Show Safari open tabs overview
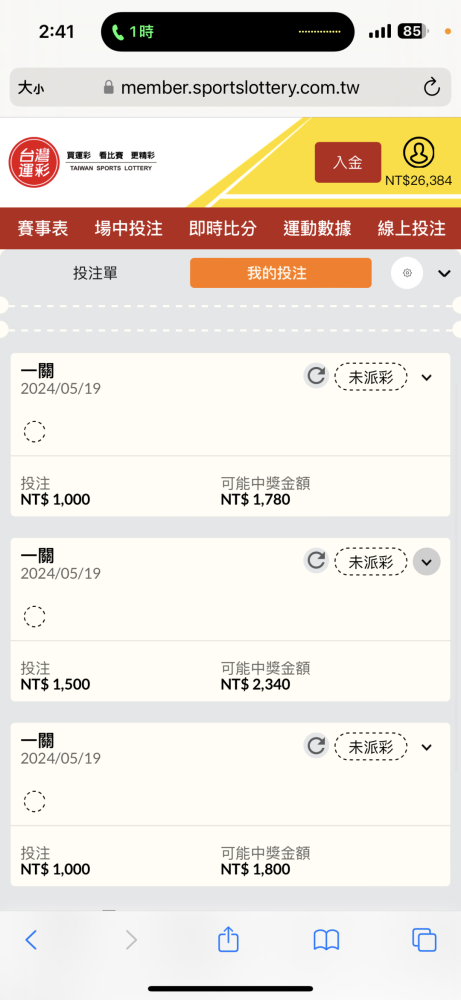461x1000 pixels. (424, 940)
